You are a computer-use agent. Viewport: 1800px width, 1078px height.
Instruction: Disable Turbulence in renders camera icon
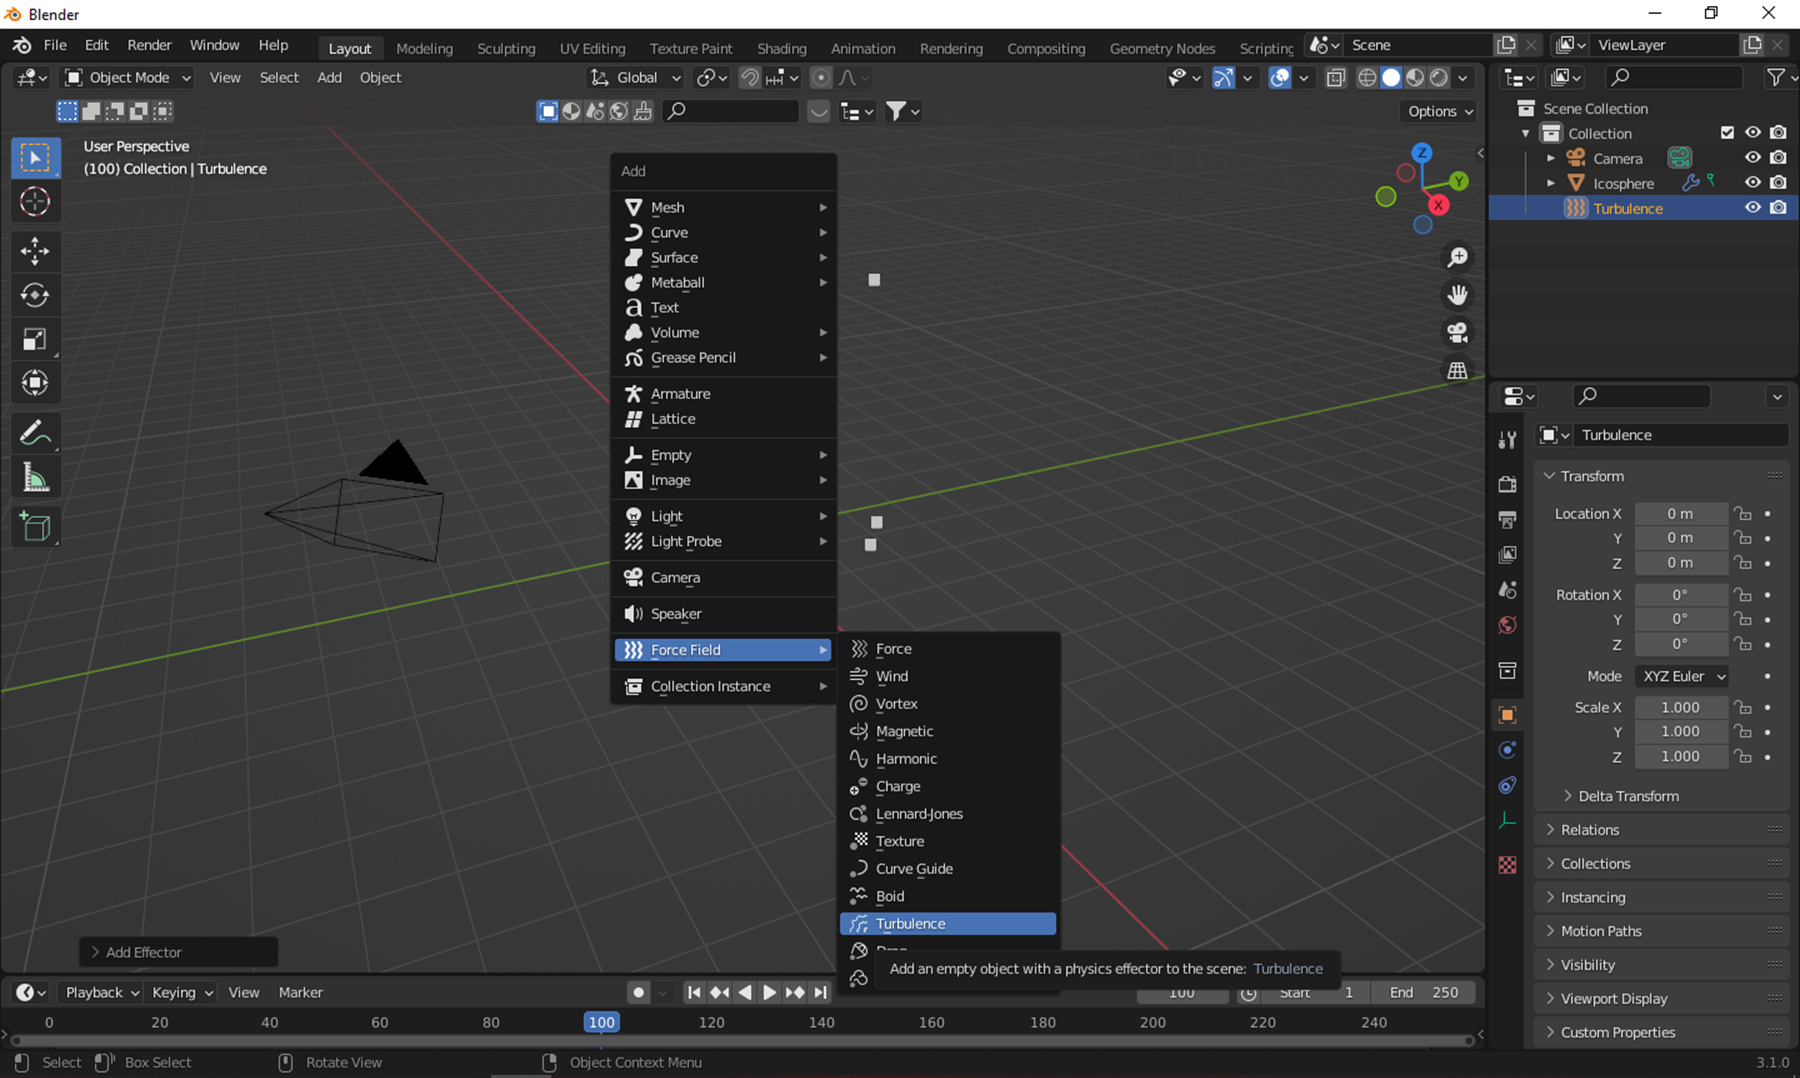(1778, 208)
